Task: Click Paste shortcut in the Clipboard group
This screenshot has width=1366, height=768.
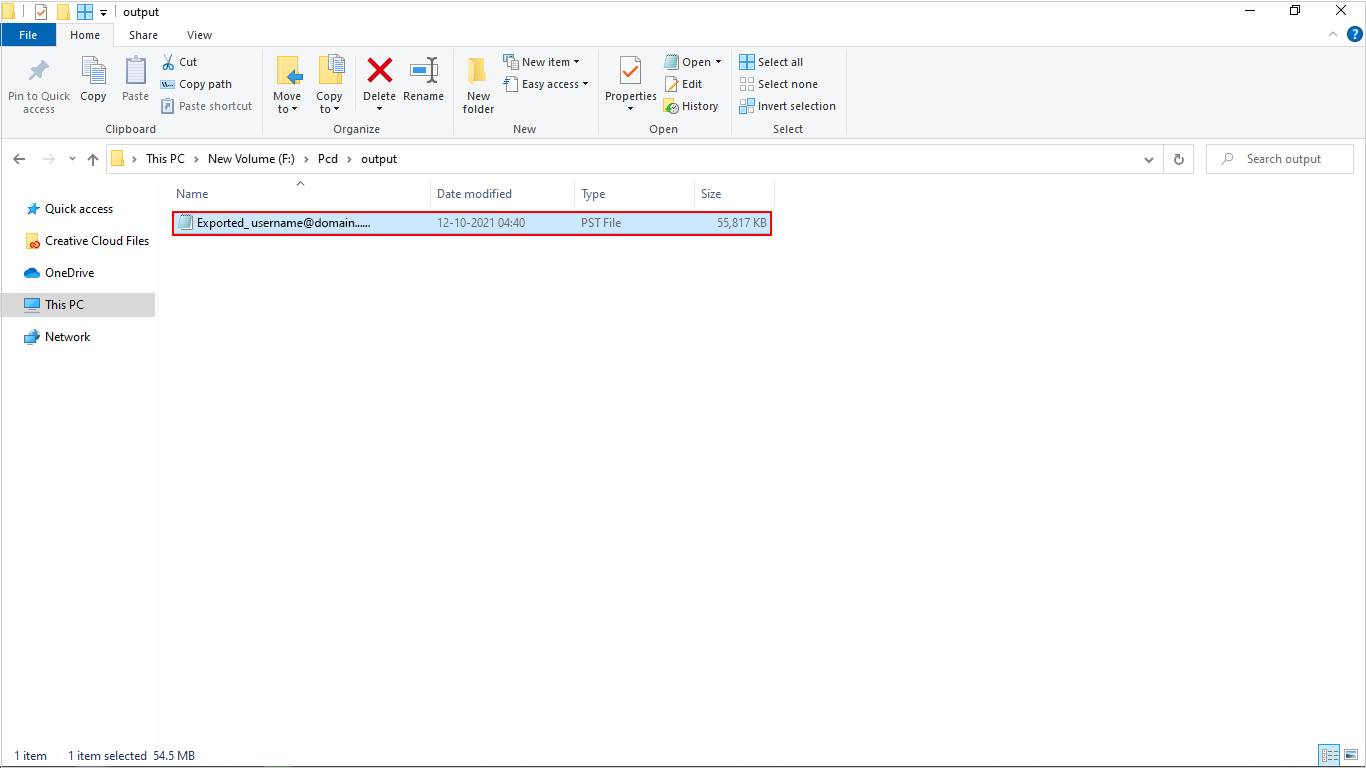Action: 206,106
